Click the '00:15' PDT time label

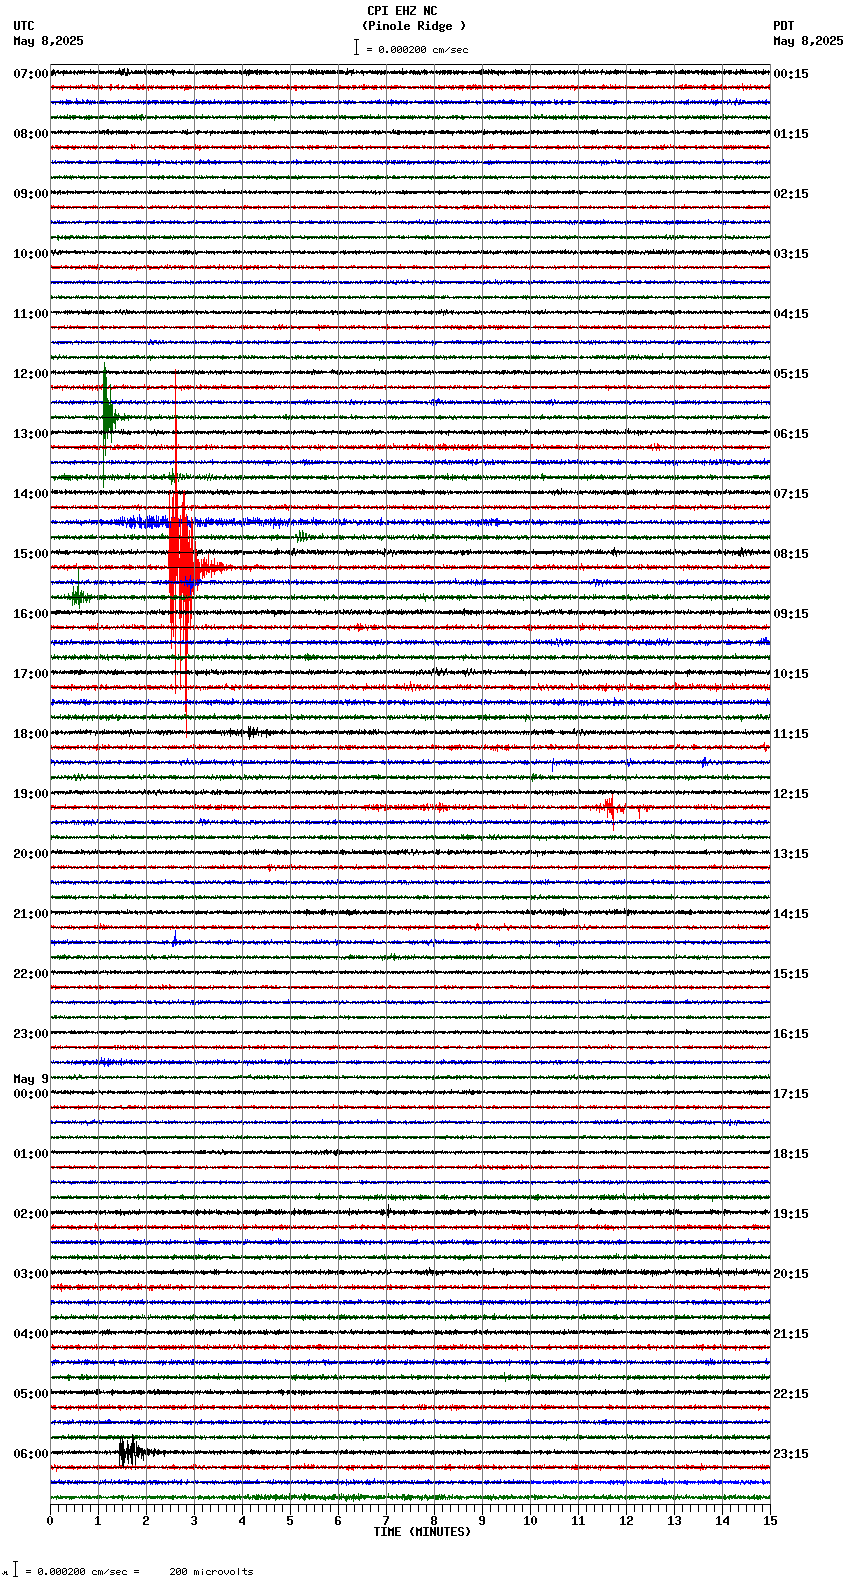click(791, 74)
